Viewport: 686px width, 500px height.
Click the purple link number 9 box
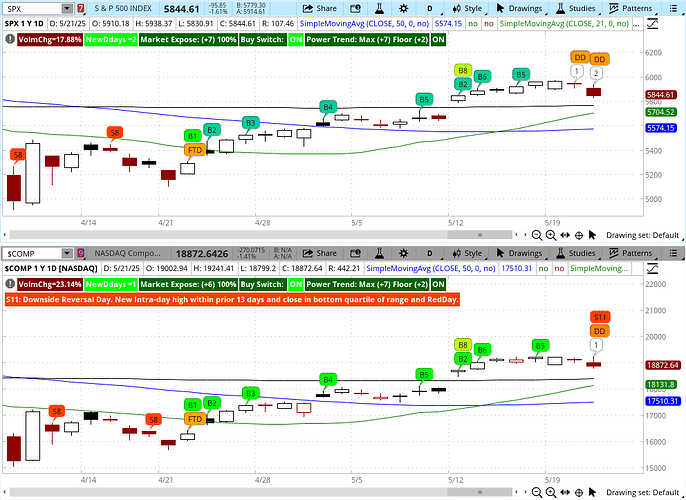coord(80,253)
